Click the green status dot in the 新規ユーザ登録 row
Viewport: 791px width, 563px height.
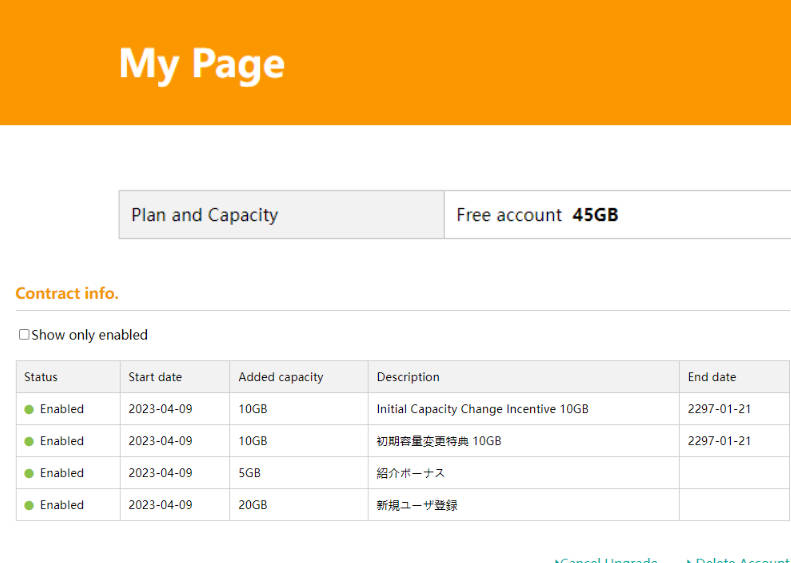tap(29, 505)
